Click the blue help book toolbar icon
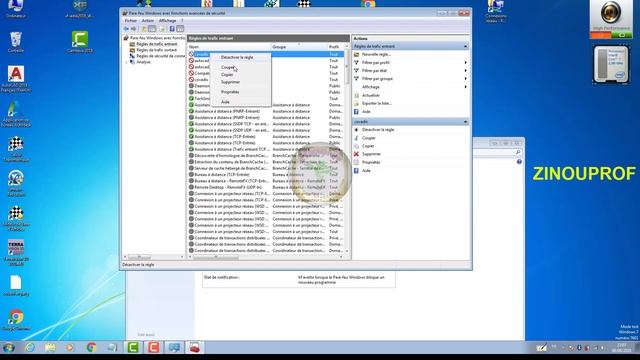The width and height of the screenshot is (640, 360). [172, 29]
